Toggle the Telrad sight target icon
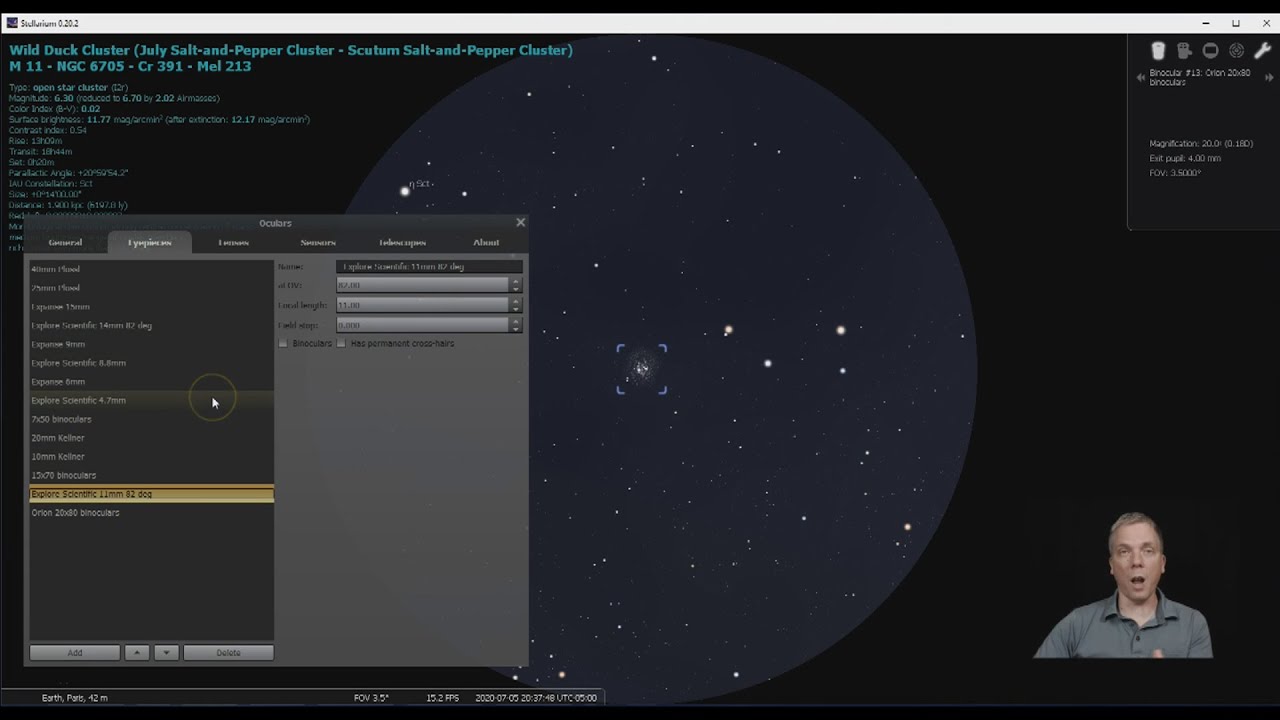This screenshot has width=1280, height=720. (1236, 51)
